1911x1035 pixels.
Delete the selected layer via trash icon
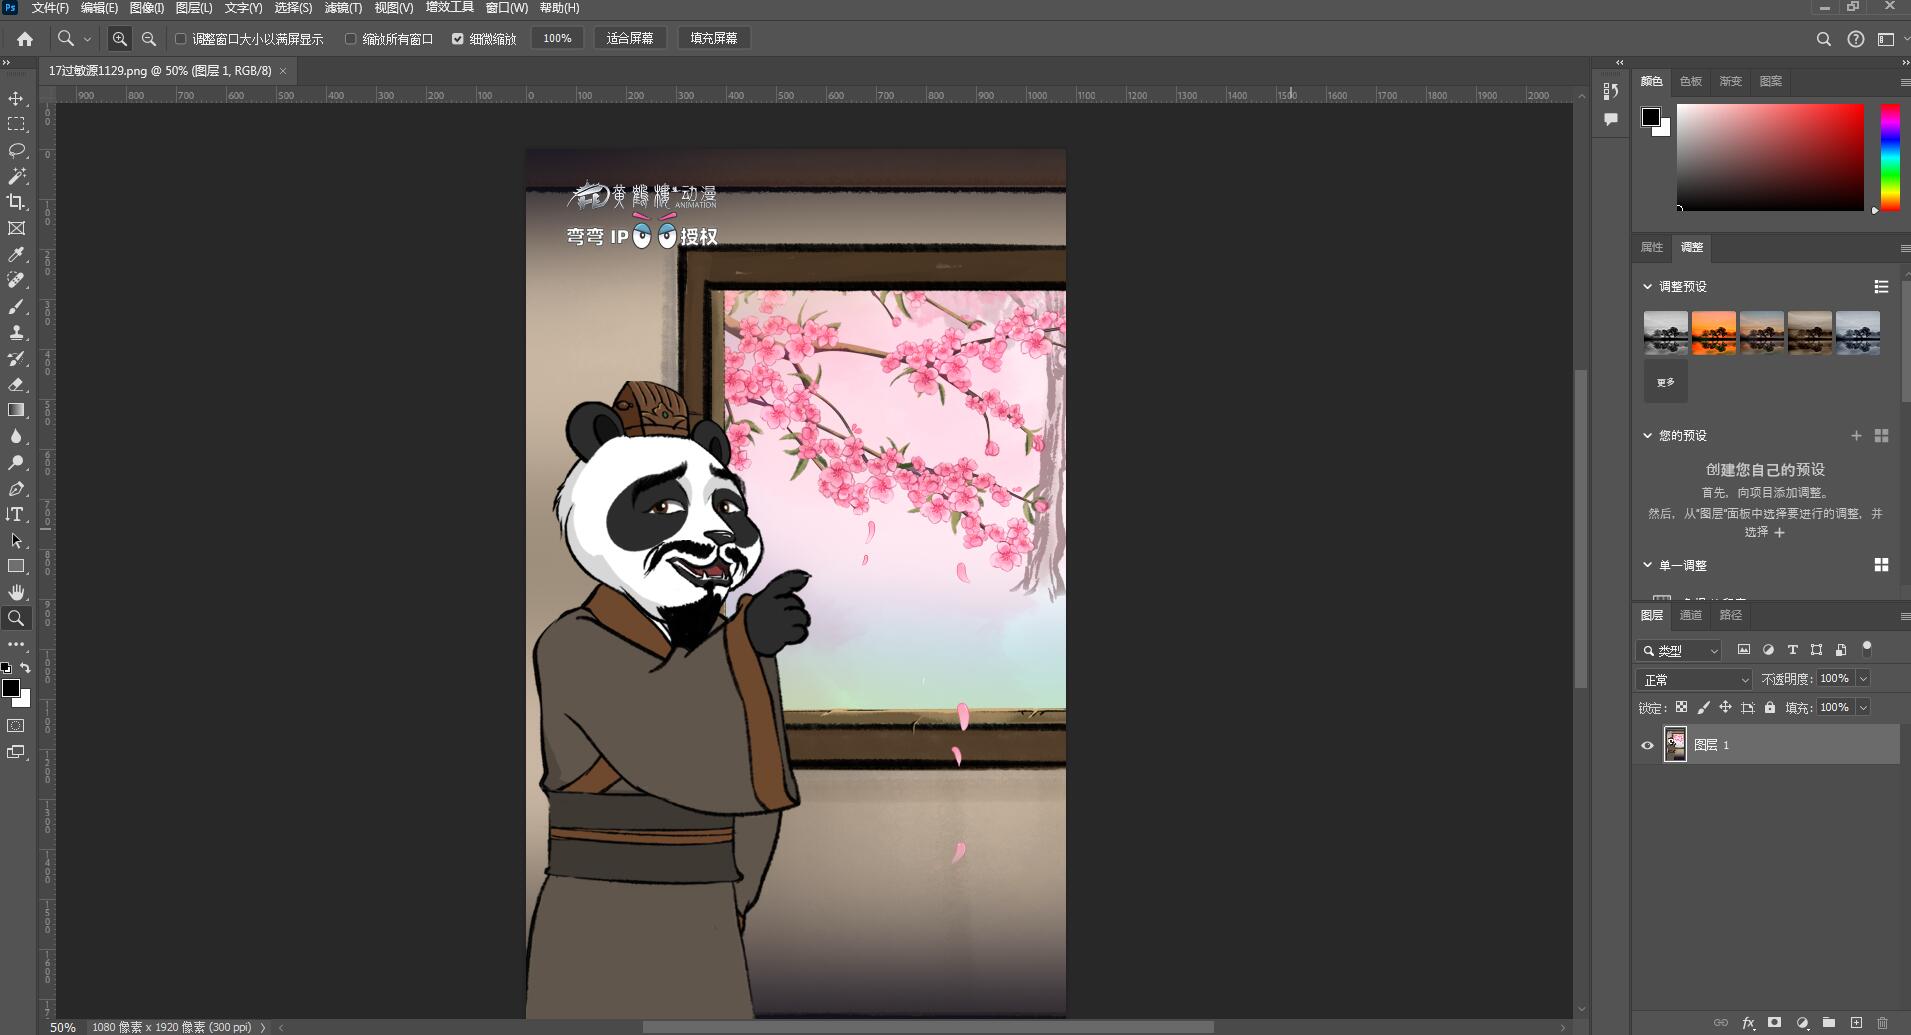point(1883,1023)
